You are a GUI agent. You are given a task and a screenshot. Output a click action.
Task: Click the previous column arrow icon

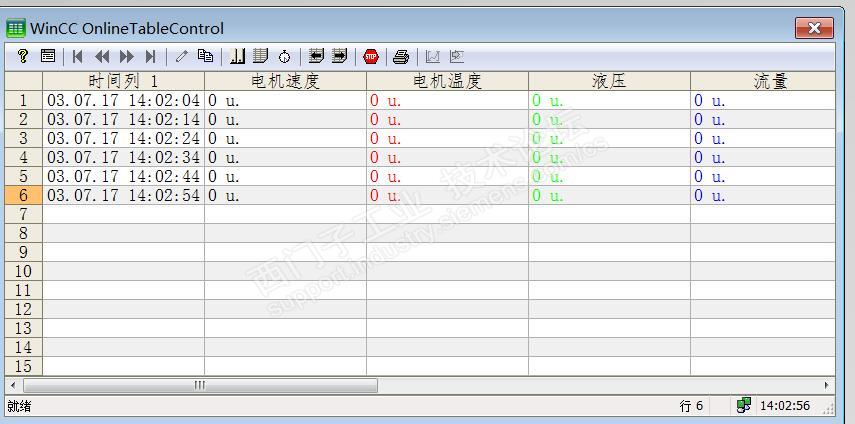click(x=316, y=56)
